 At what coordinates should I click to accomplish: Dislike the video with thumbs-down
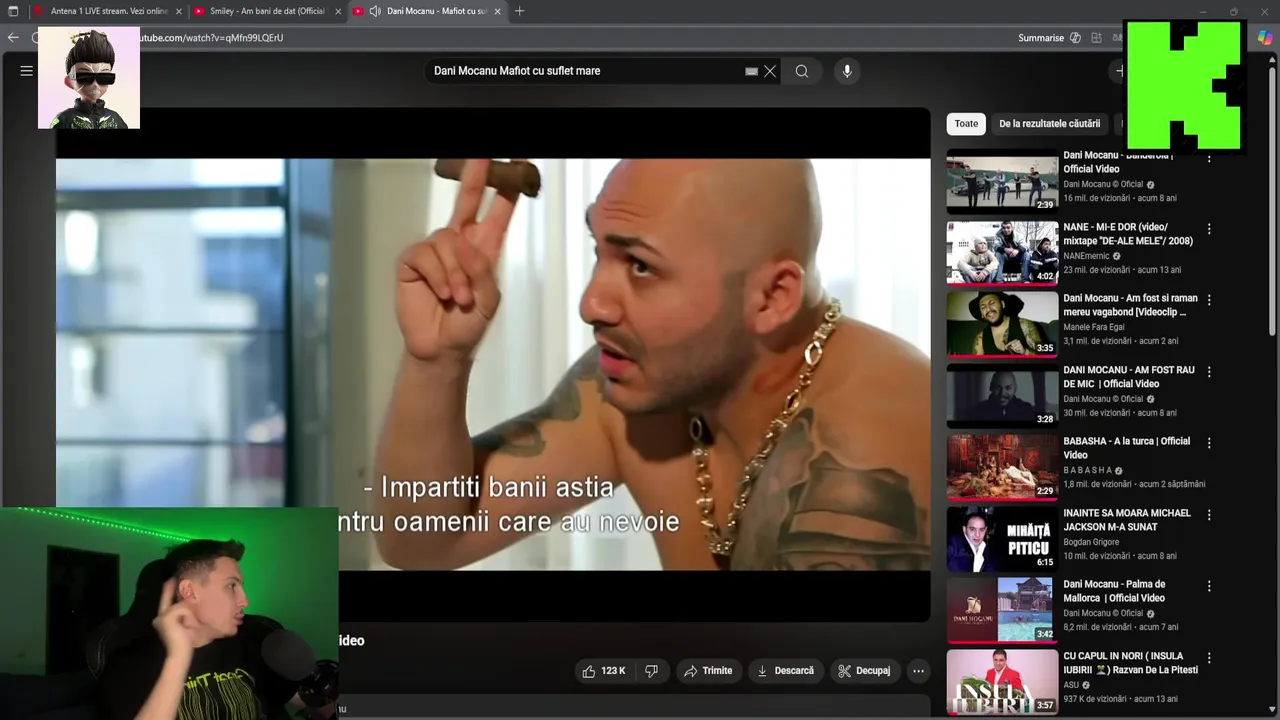tap(651, 671)
